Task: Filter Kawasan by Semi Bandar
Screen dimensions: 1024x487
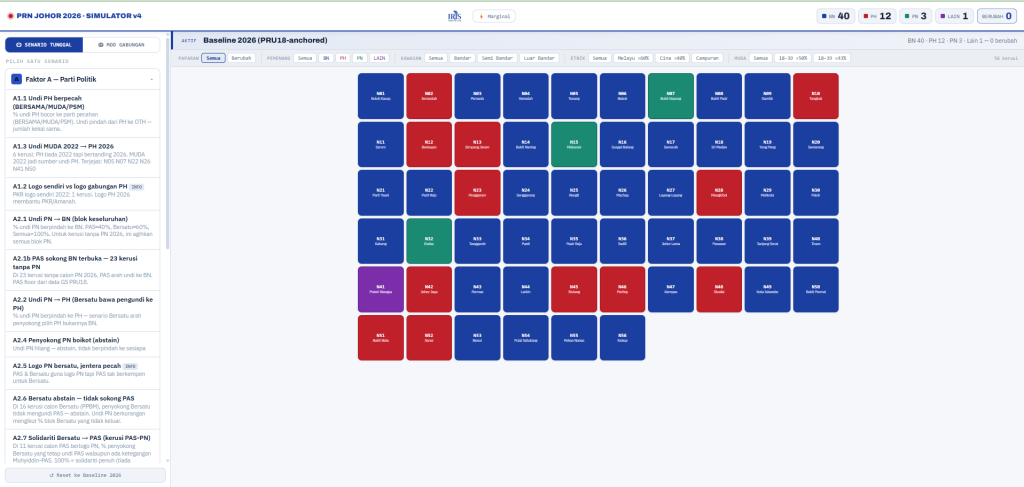Action: (497, 58)
